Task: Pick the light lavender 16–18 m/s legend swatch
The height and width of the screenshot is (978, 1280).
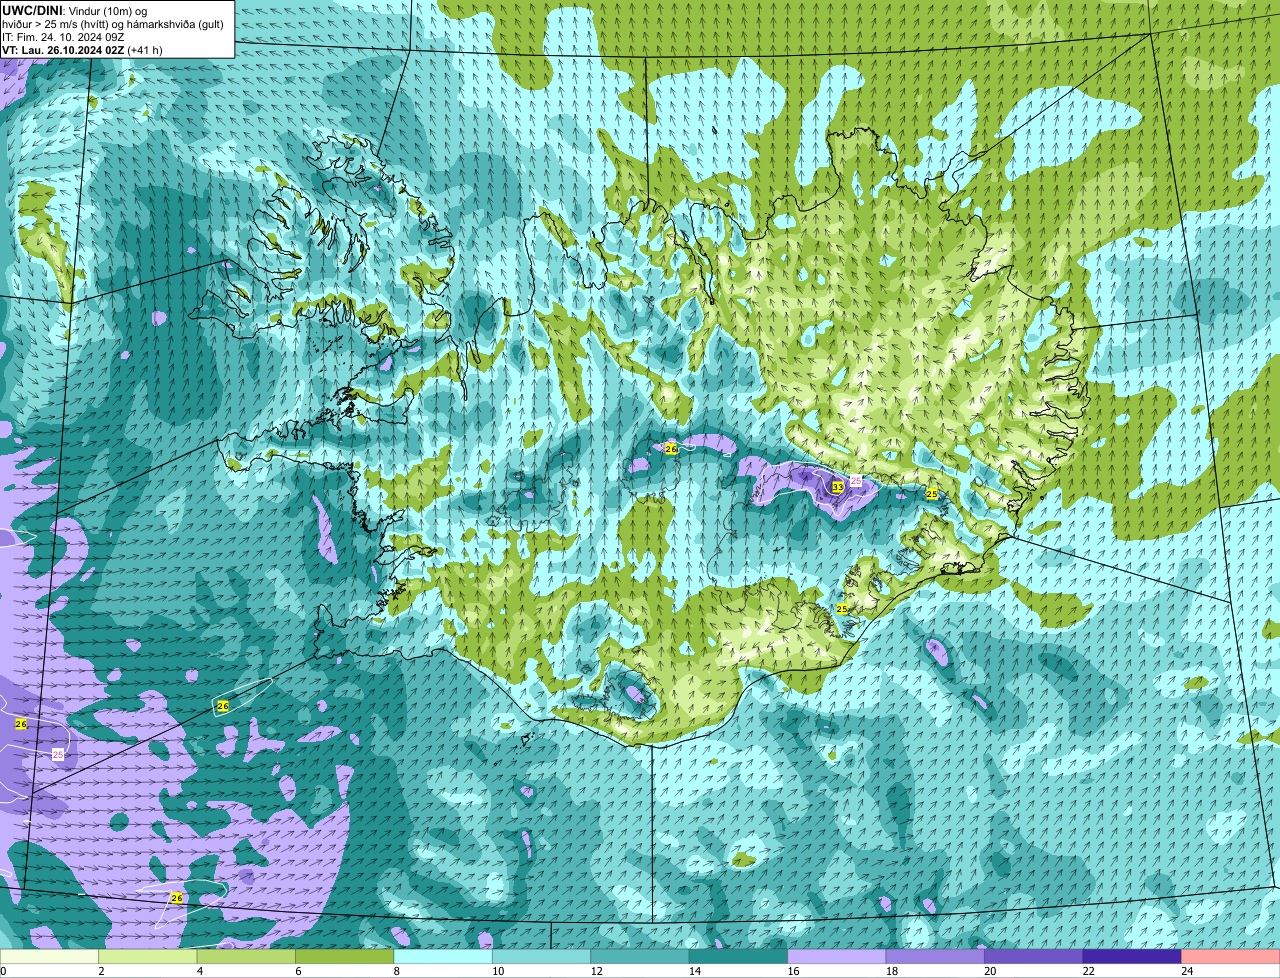Action: point(837,956)
